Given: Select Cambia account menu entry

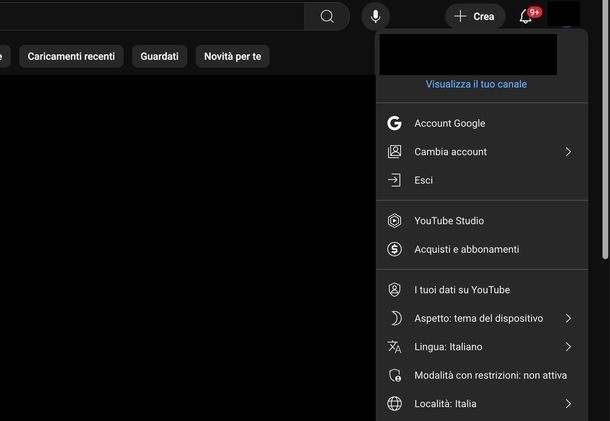Looking at the screenshot, I should tap(482, 152).
